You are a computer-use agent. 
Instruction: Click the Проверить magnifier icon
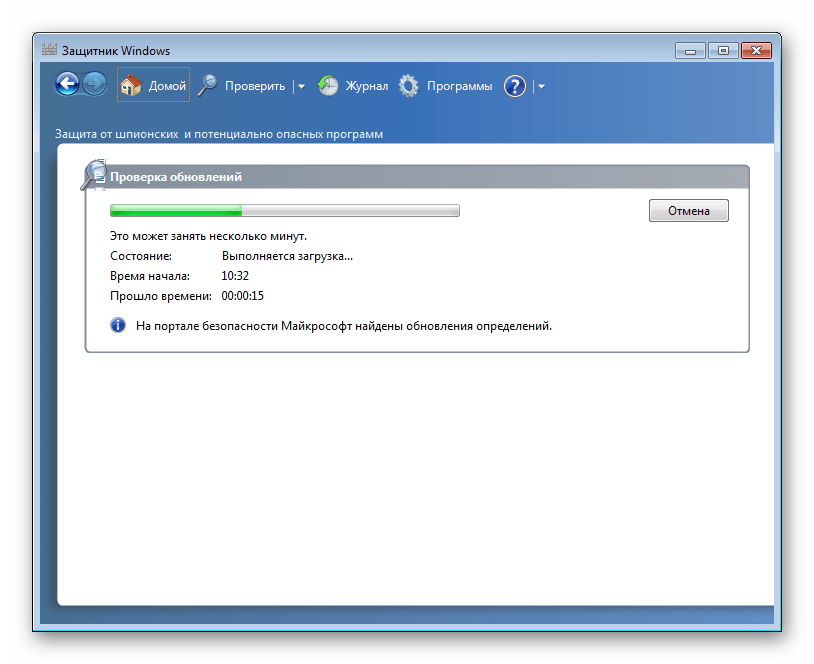[208, 85]
